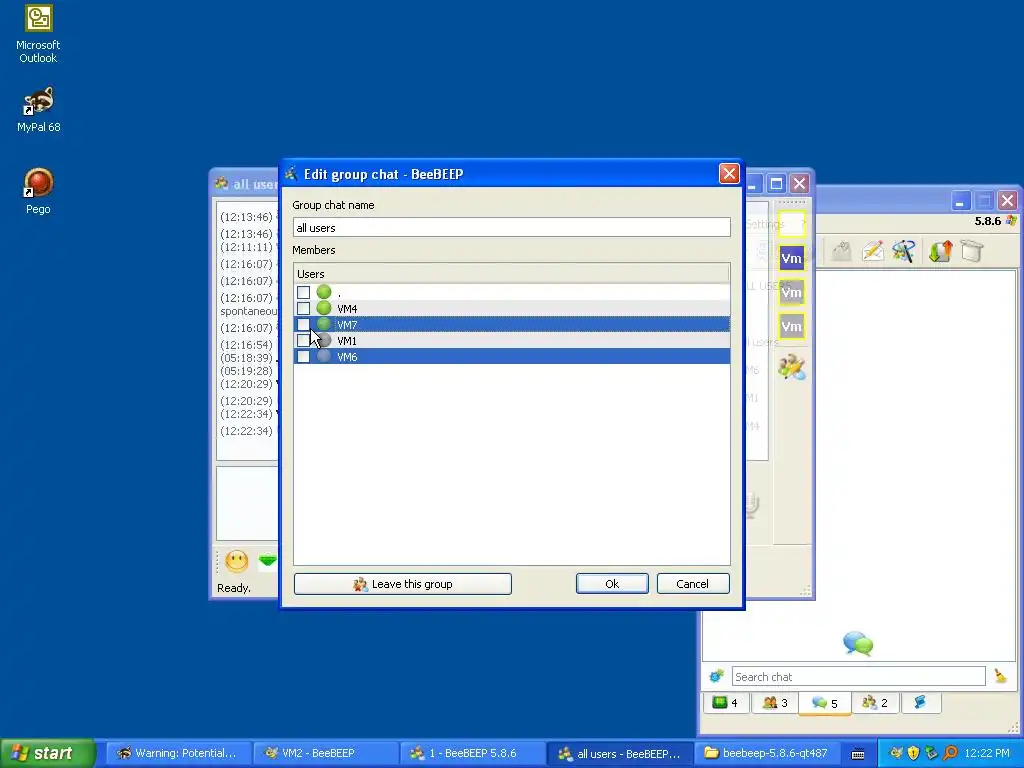Tick the checkbox for user VM1
This screenshot has height=768, width=1024.
[303, 340]
